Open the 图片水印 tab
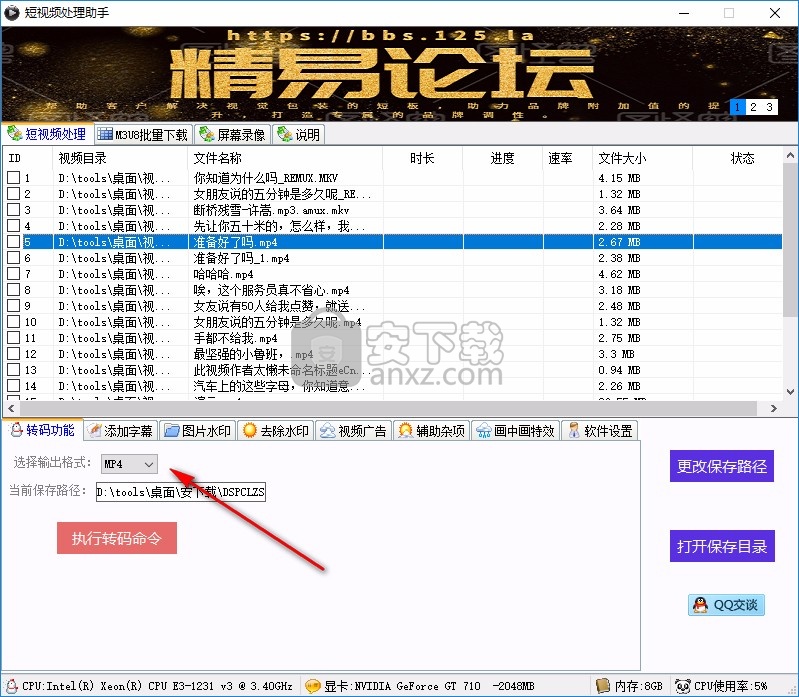The image size is (799, 697). tap(198, 431)
